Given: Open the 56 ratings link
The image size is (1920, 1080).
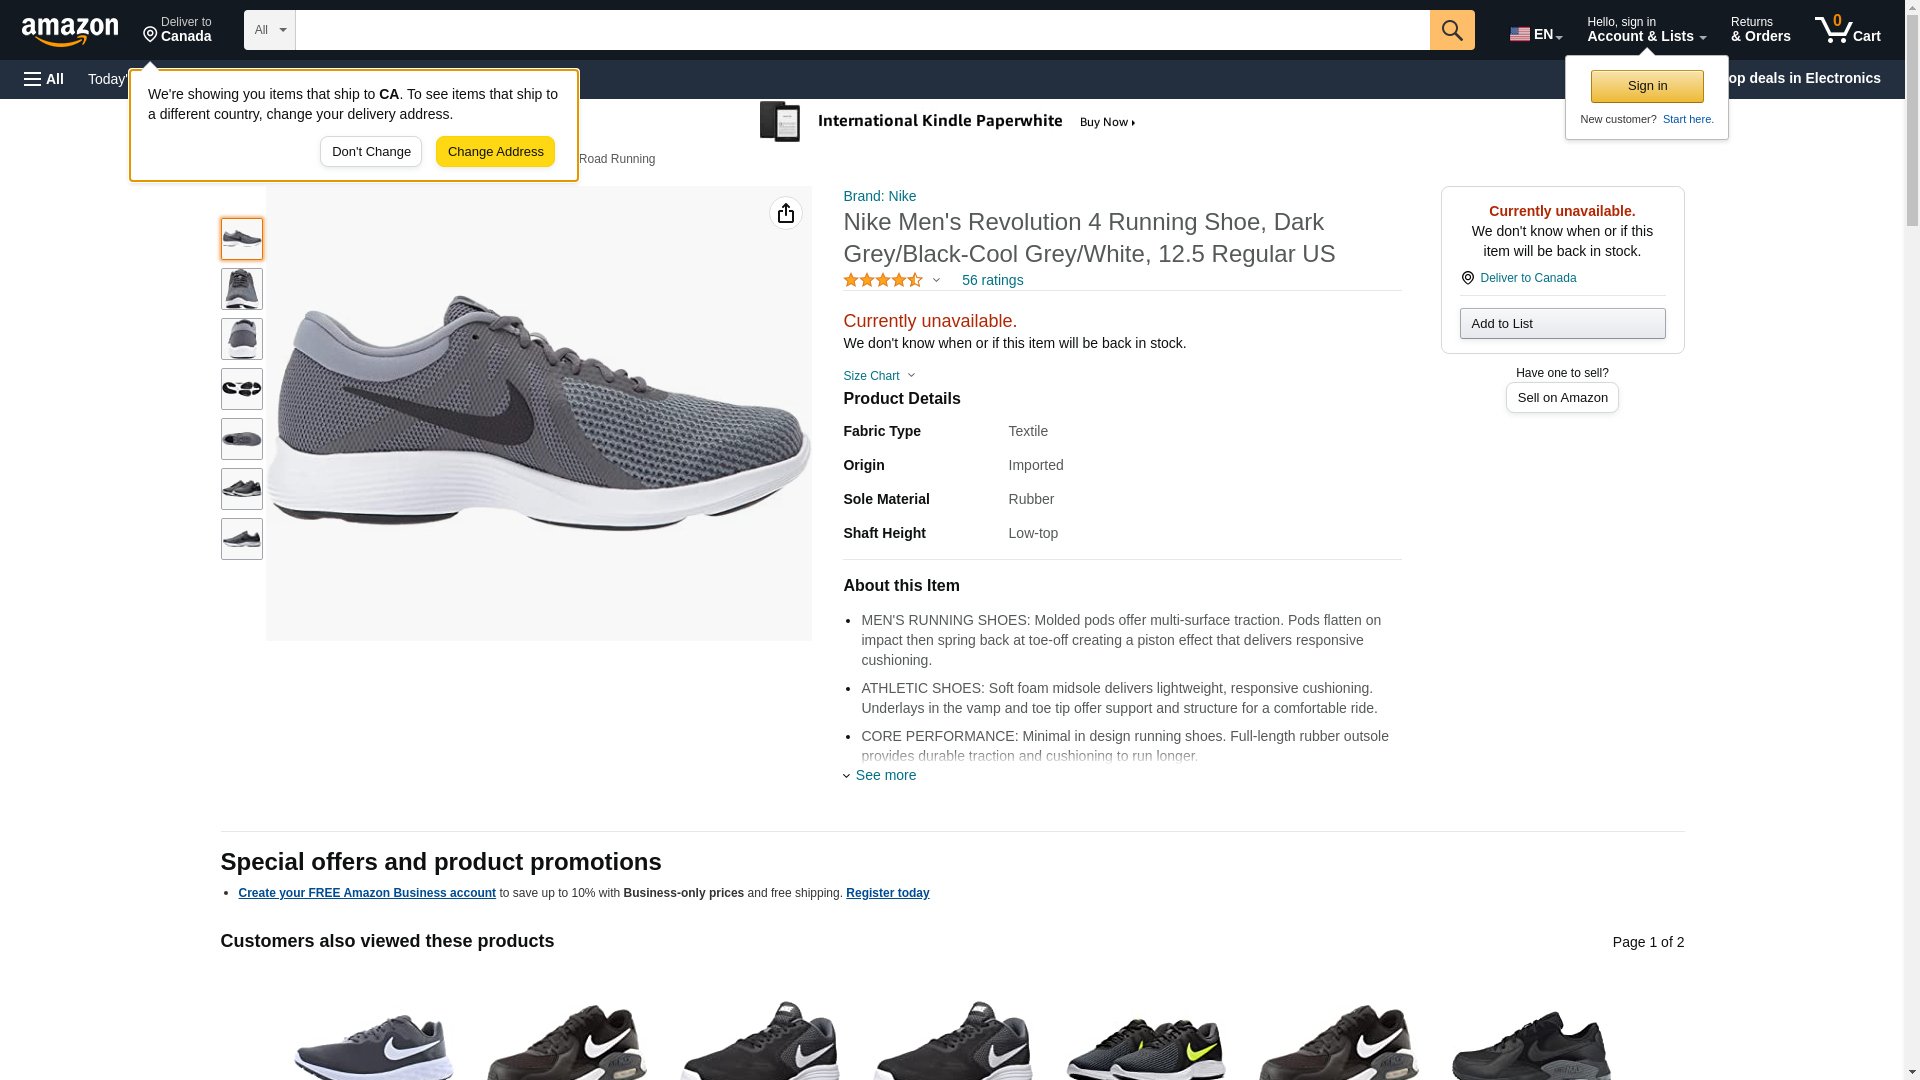Looking at the screenshot, I should click(991, 281).
